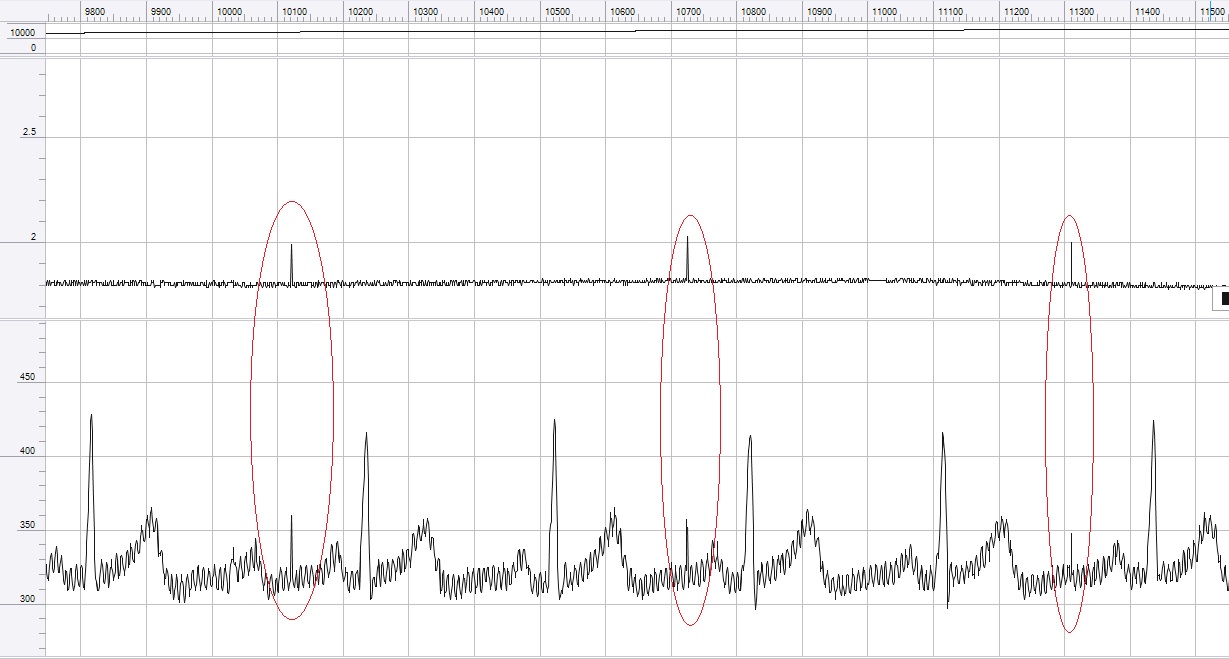This screenshot has width=1229, height=659.
Task: Click the 9900 mark on the time ruler
Action: coord(161,11)
